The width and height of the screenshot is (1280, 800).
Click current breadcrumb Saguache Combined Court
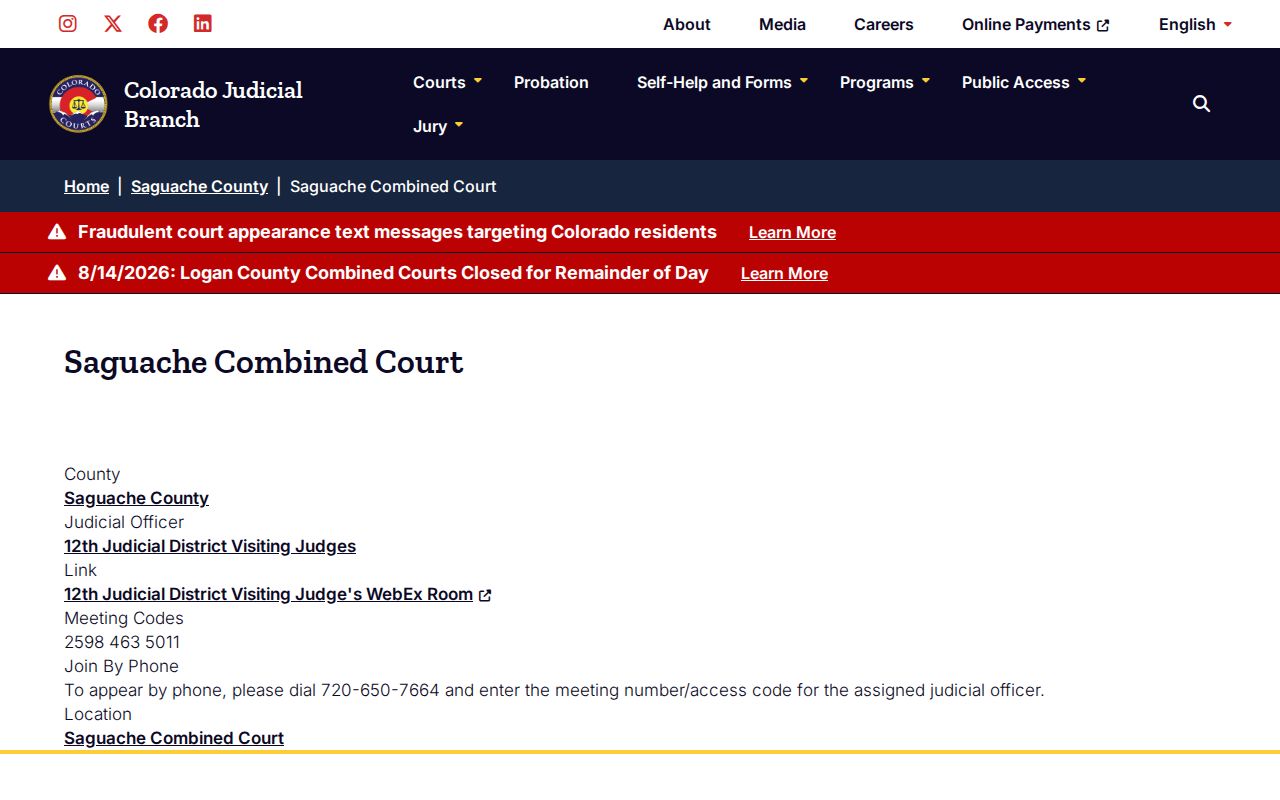[393, 186]
